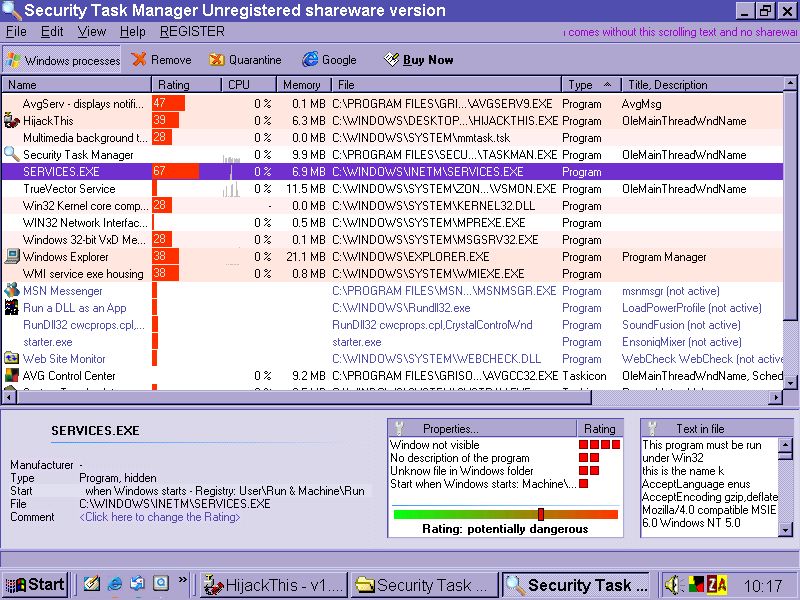Select the starter.exe process row
The height and width of the screenshot is (600, 800).
pyautogui.click(x=393, y=342)
